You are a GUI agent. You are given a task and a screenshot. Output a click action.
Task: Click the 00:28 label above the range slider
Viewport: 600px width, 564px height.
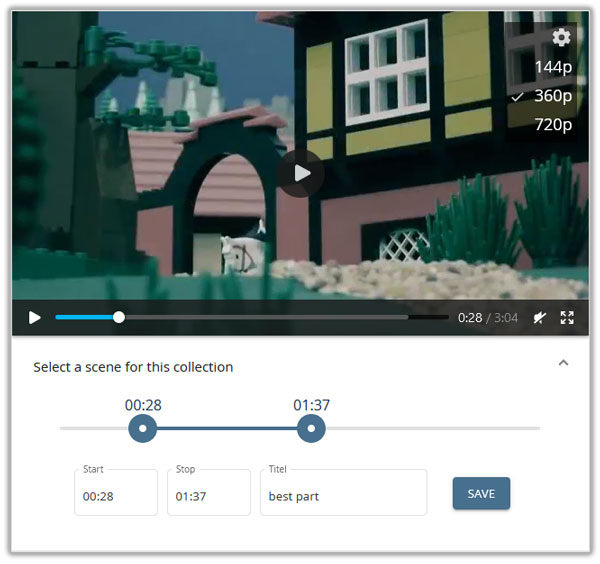point(143,405)
